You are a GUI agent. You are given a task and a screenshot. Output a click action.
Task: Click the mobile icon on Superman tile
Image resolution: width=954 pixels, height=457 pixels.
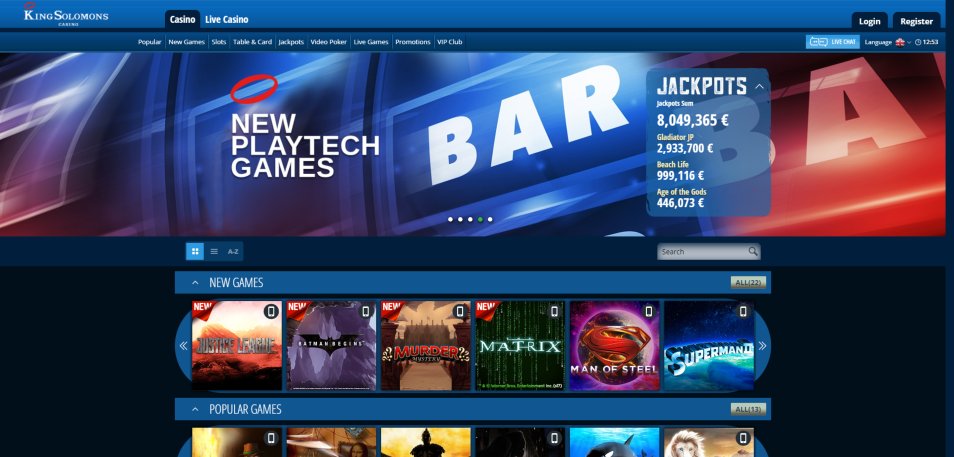pyautogui.click(x=743, y=312)
